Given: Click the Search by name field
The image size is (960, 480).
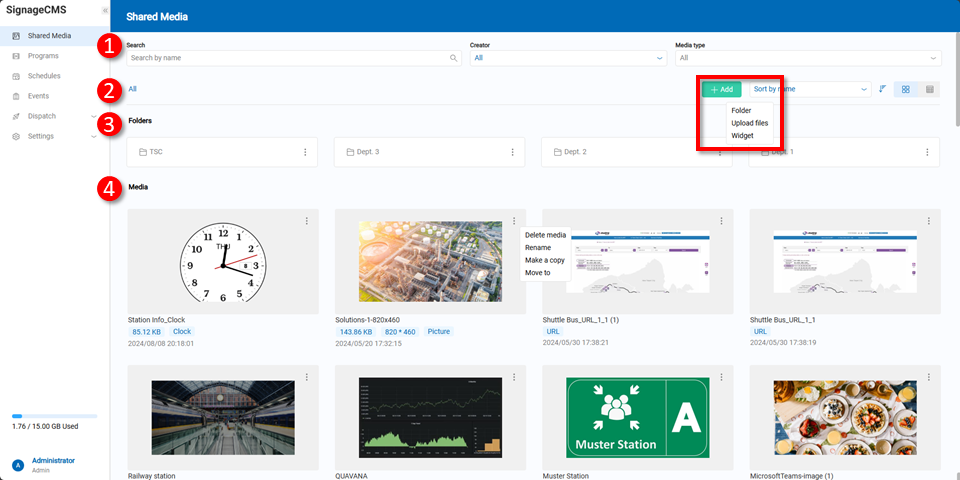Looking at the screenshot, I should [x=287, y=59].
